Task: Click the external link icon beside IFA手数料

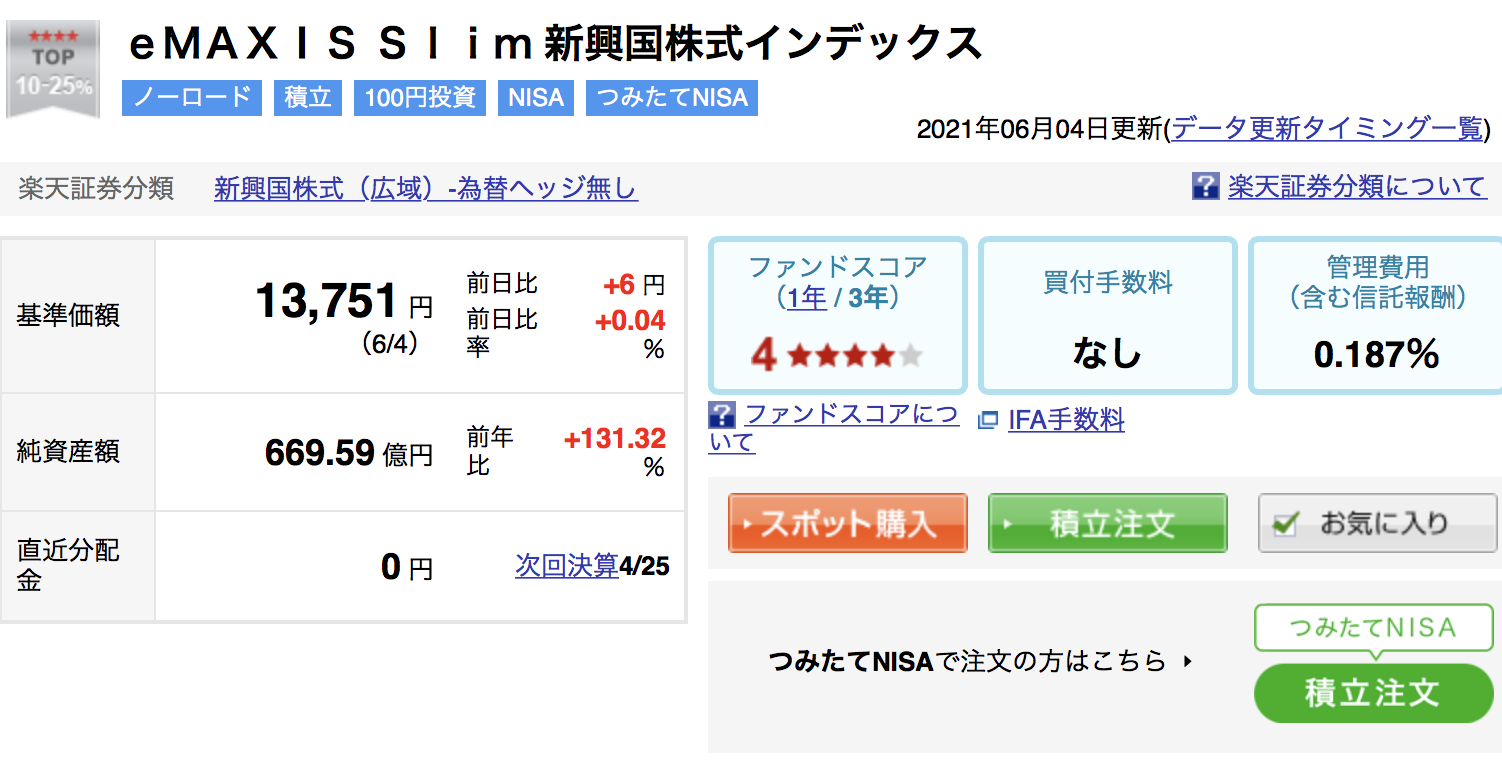Action: pos(988,421)
